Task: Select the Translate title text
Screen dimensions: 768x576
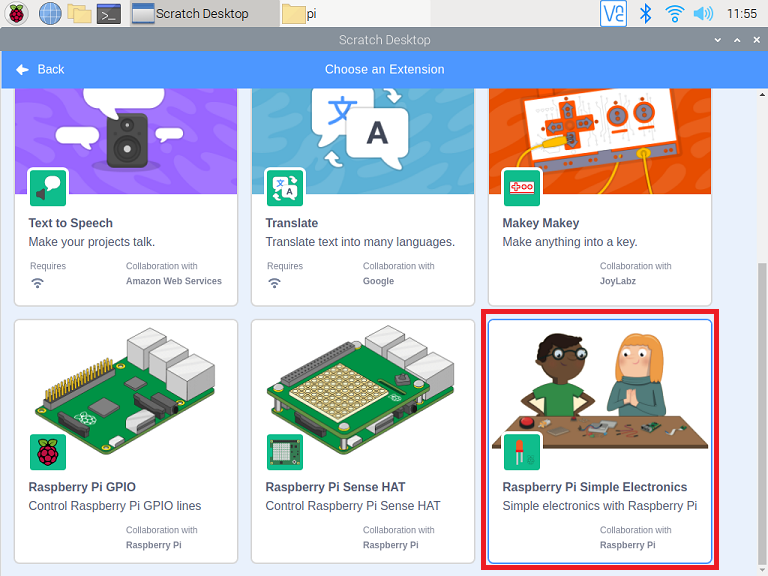Action: [292, 223]
